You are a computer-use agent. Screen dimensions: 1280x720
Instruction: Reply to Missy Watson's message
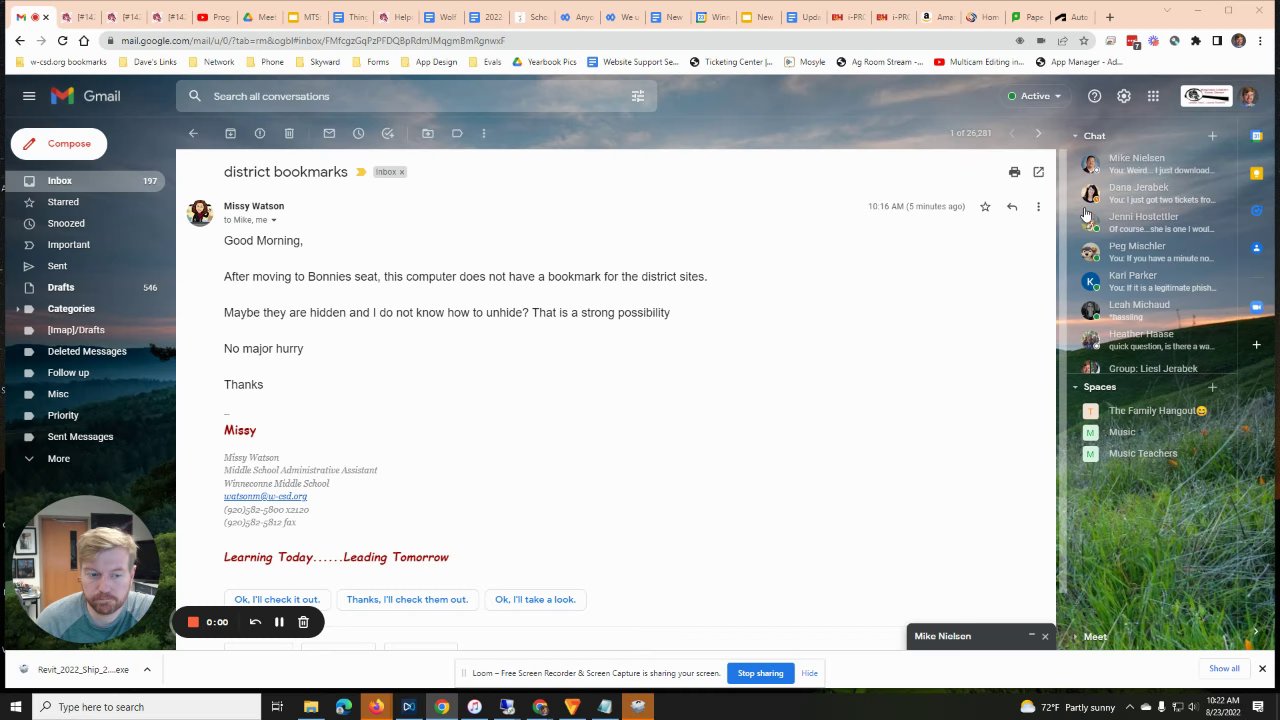(1012, 206)
